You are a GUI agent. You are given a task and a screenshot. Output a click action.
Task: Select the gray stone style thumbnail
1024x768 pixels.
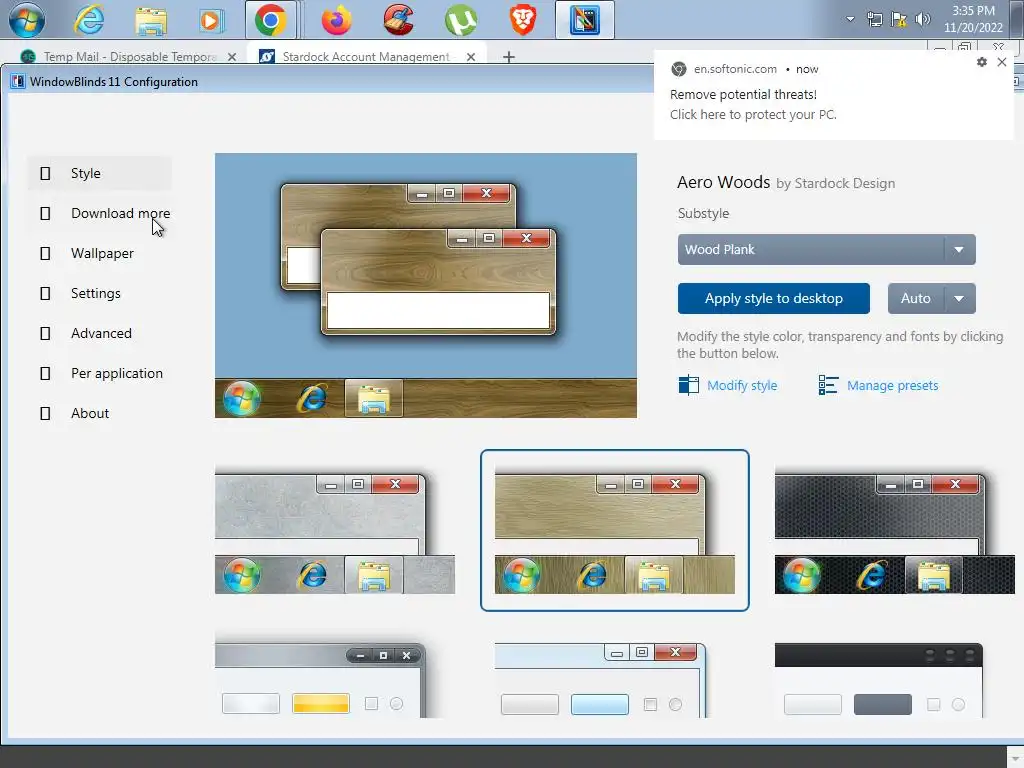[334, 532]
